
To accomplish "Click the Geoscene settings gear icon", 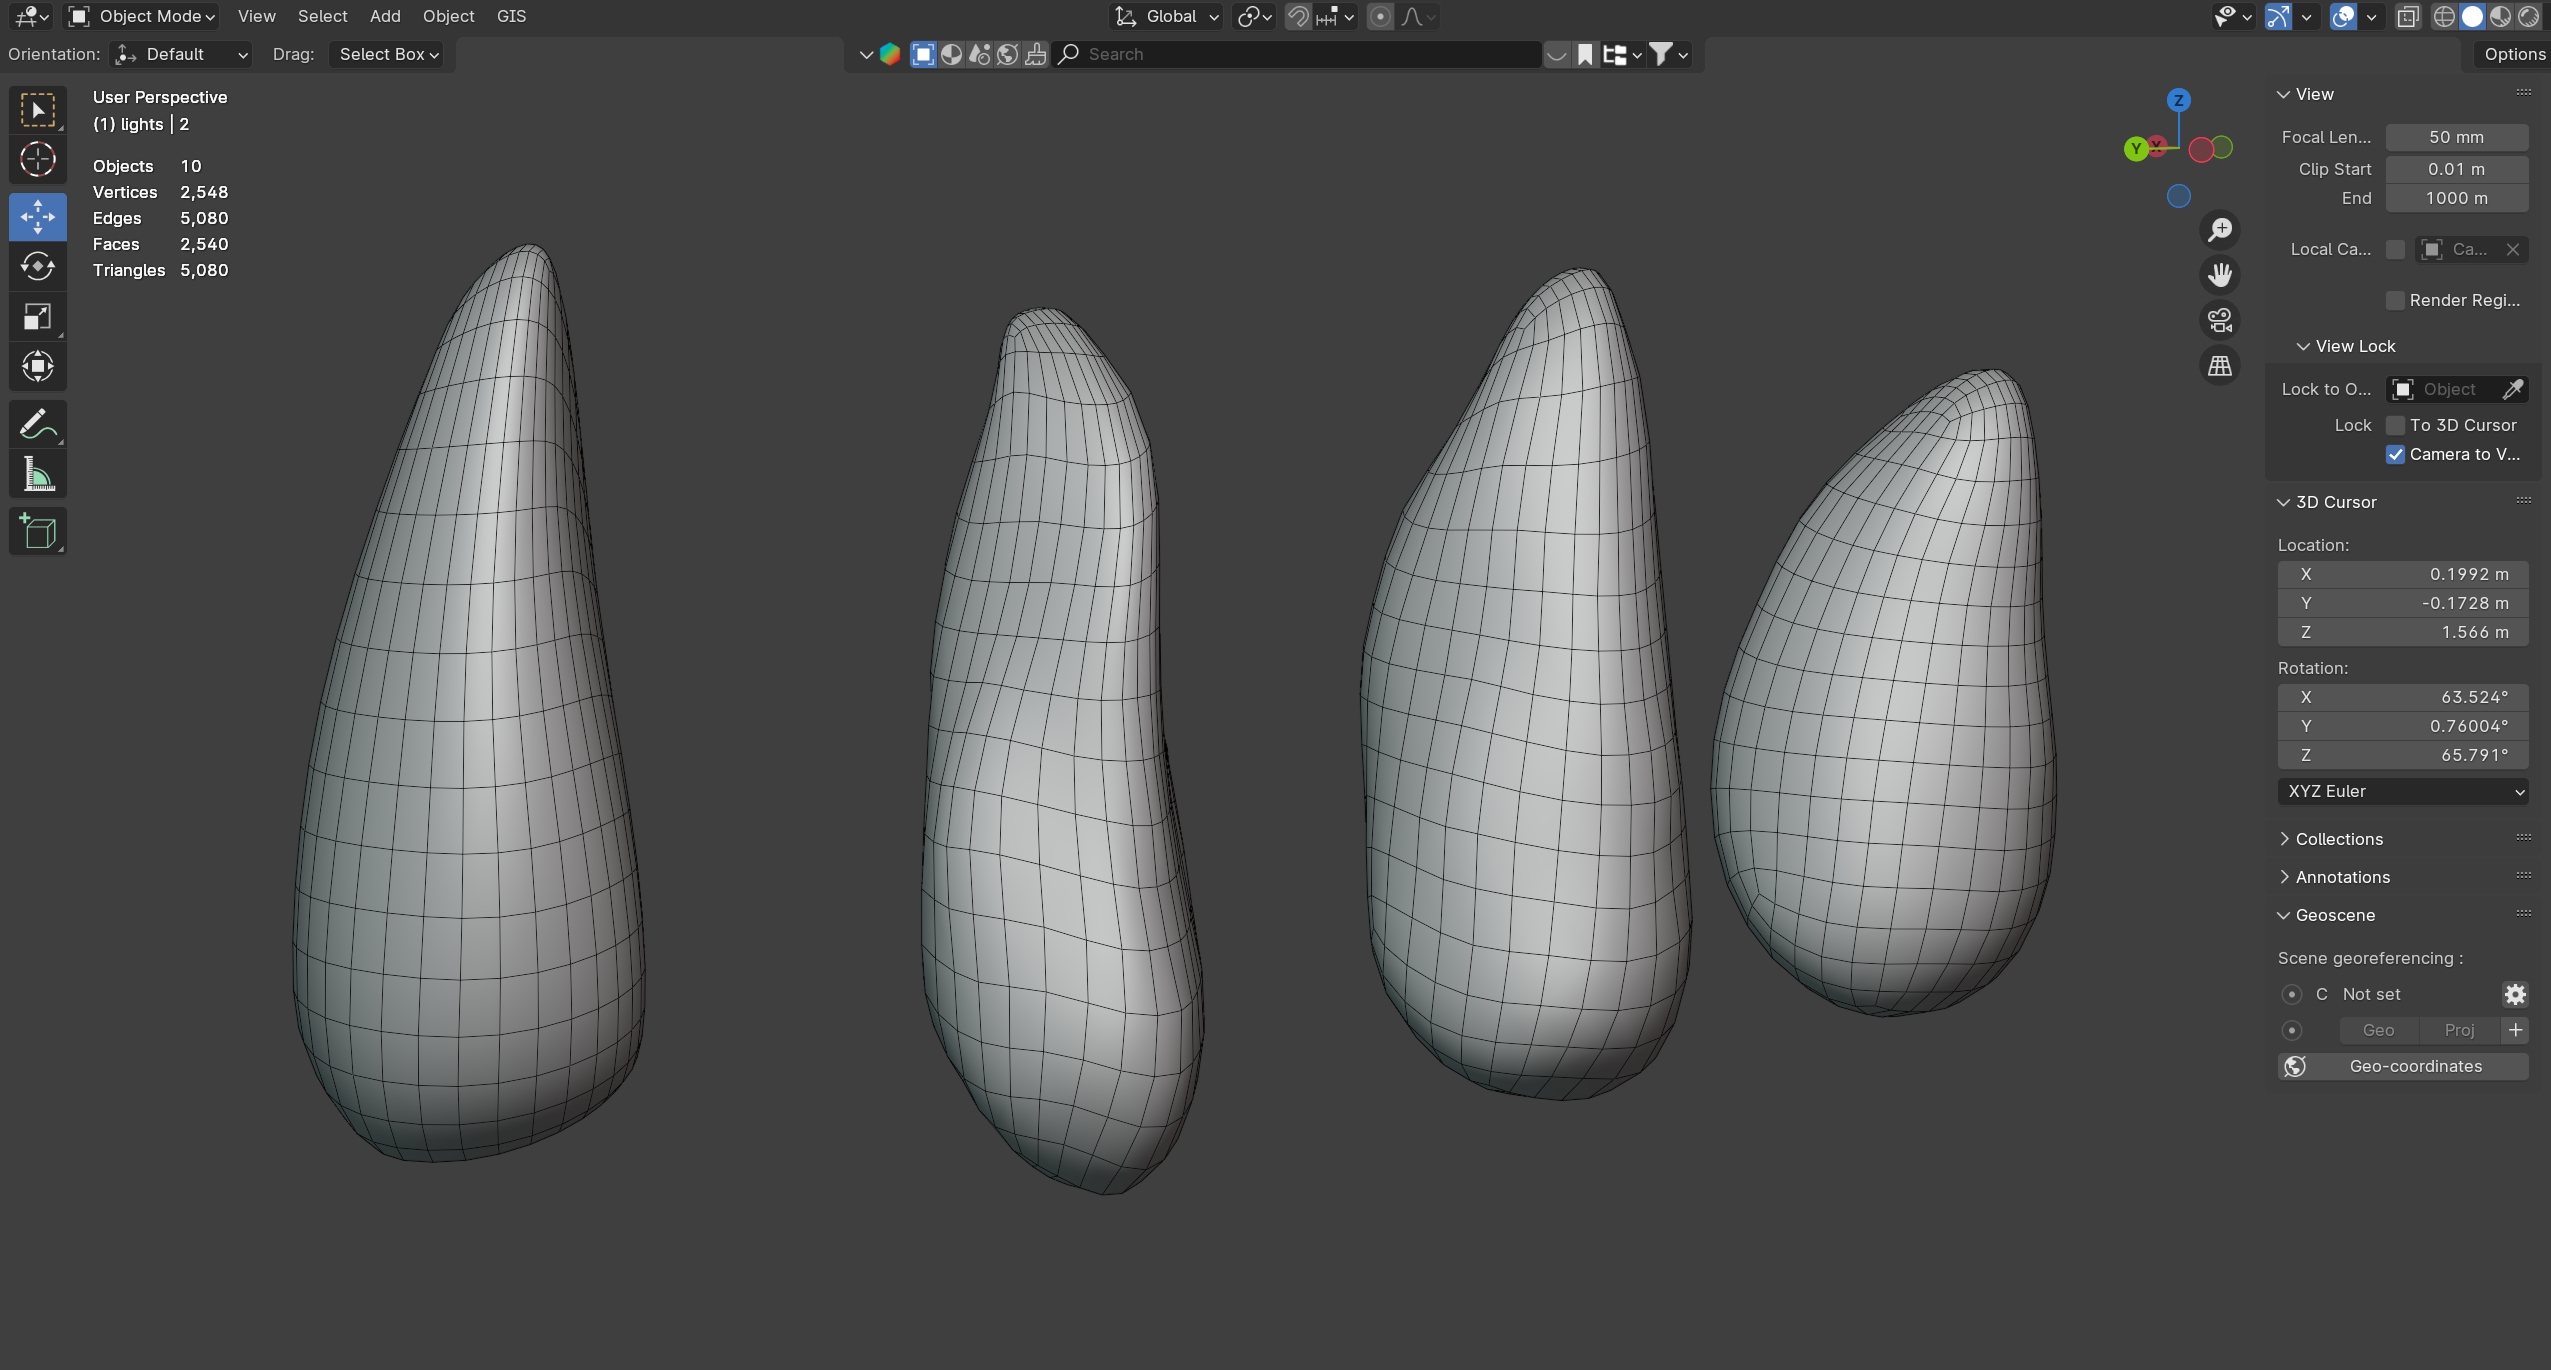I will (2514, 994).
